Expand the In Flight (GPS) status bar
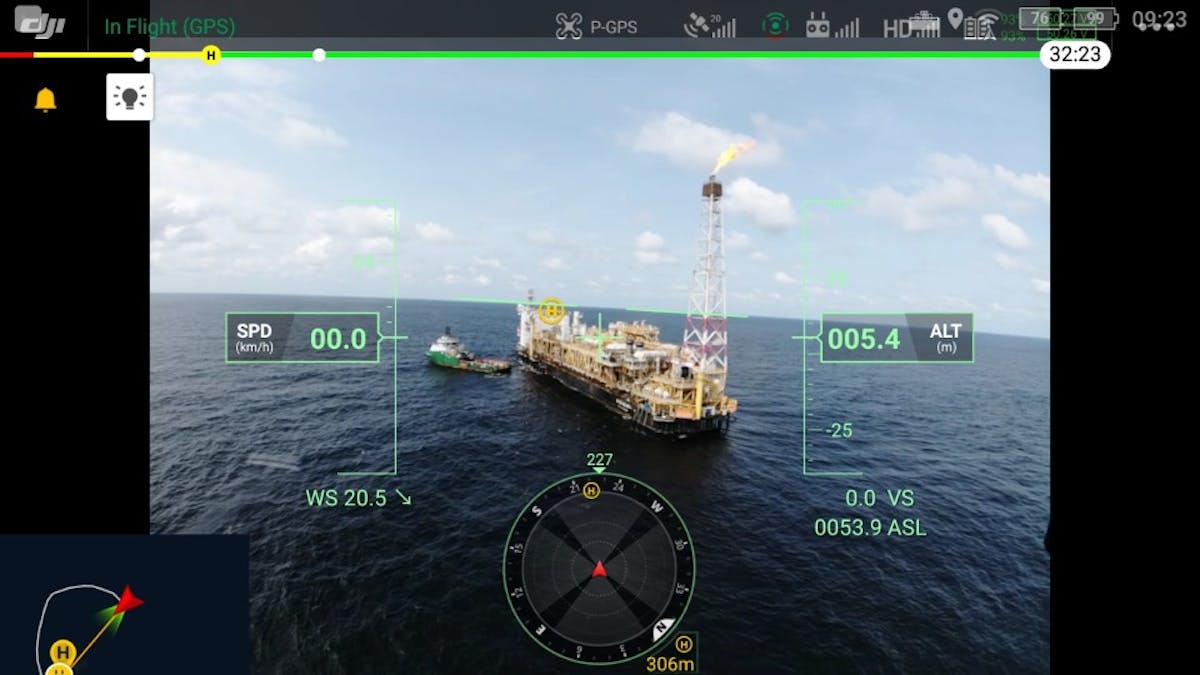 168,26
